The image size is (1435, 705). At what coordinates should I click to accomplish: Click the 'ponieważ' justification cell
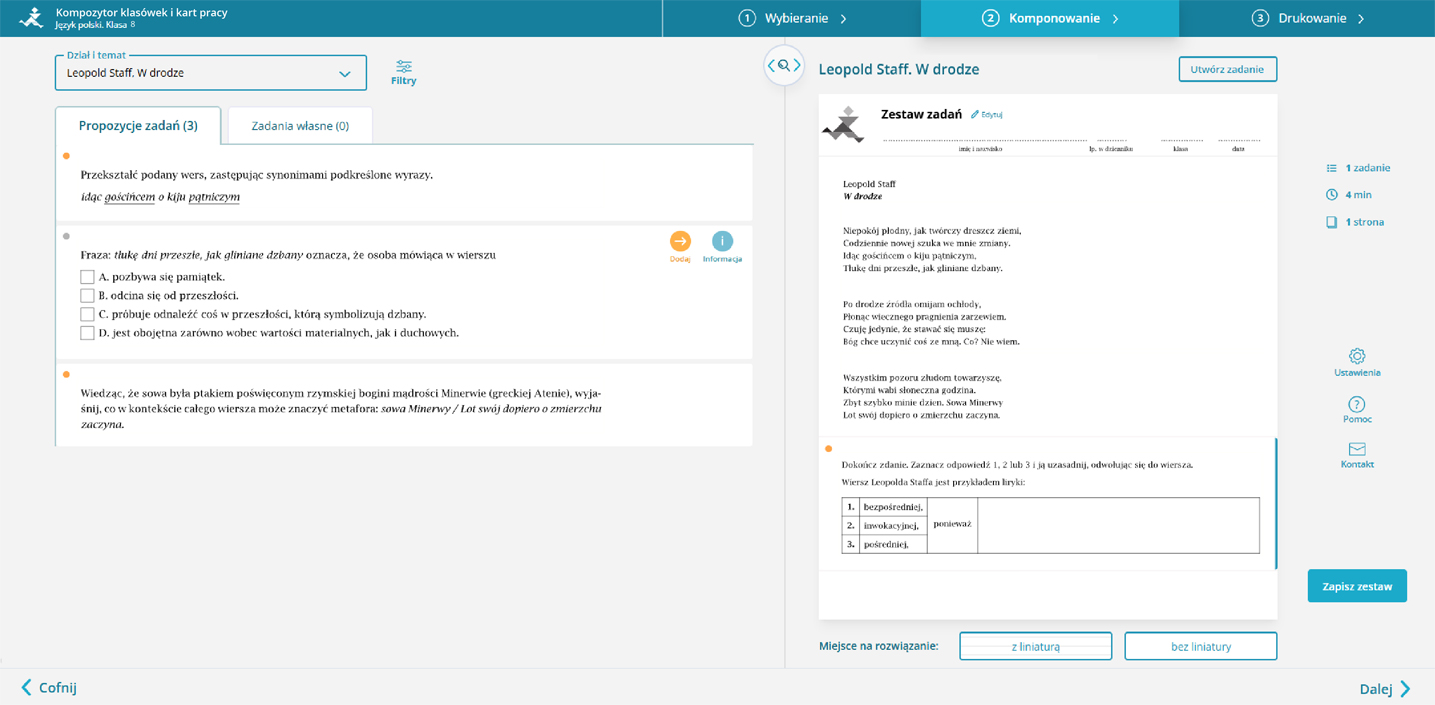(952, 525)
